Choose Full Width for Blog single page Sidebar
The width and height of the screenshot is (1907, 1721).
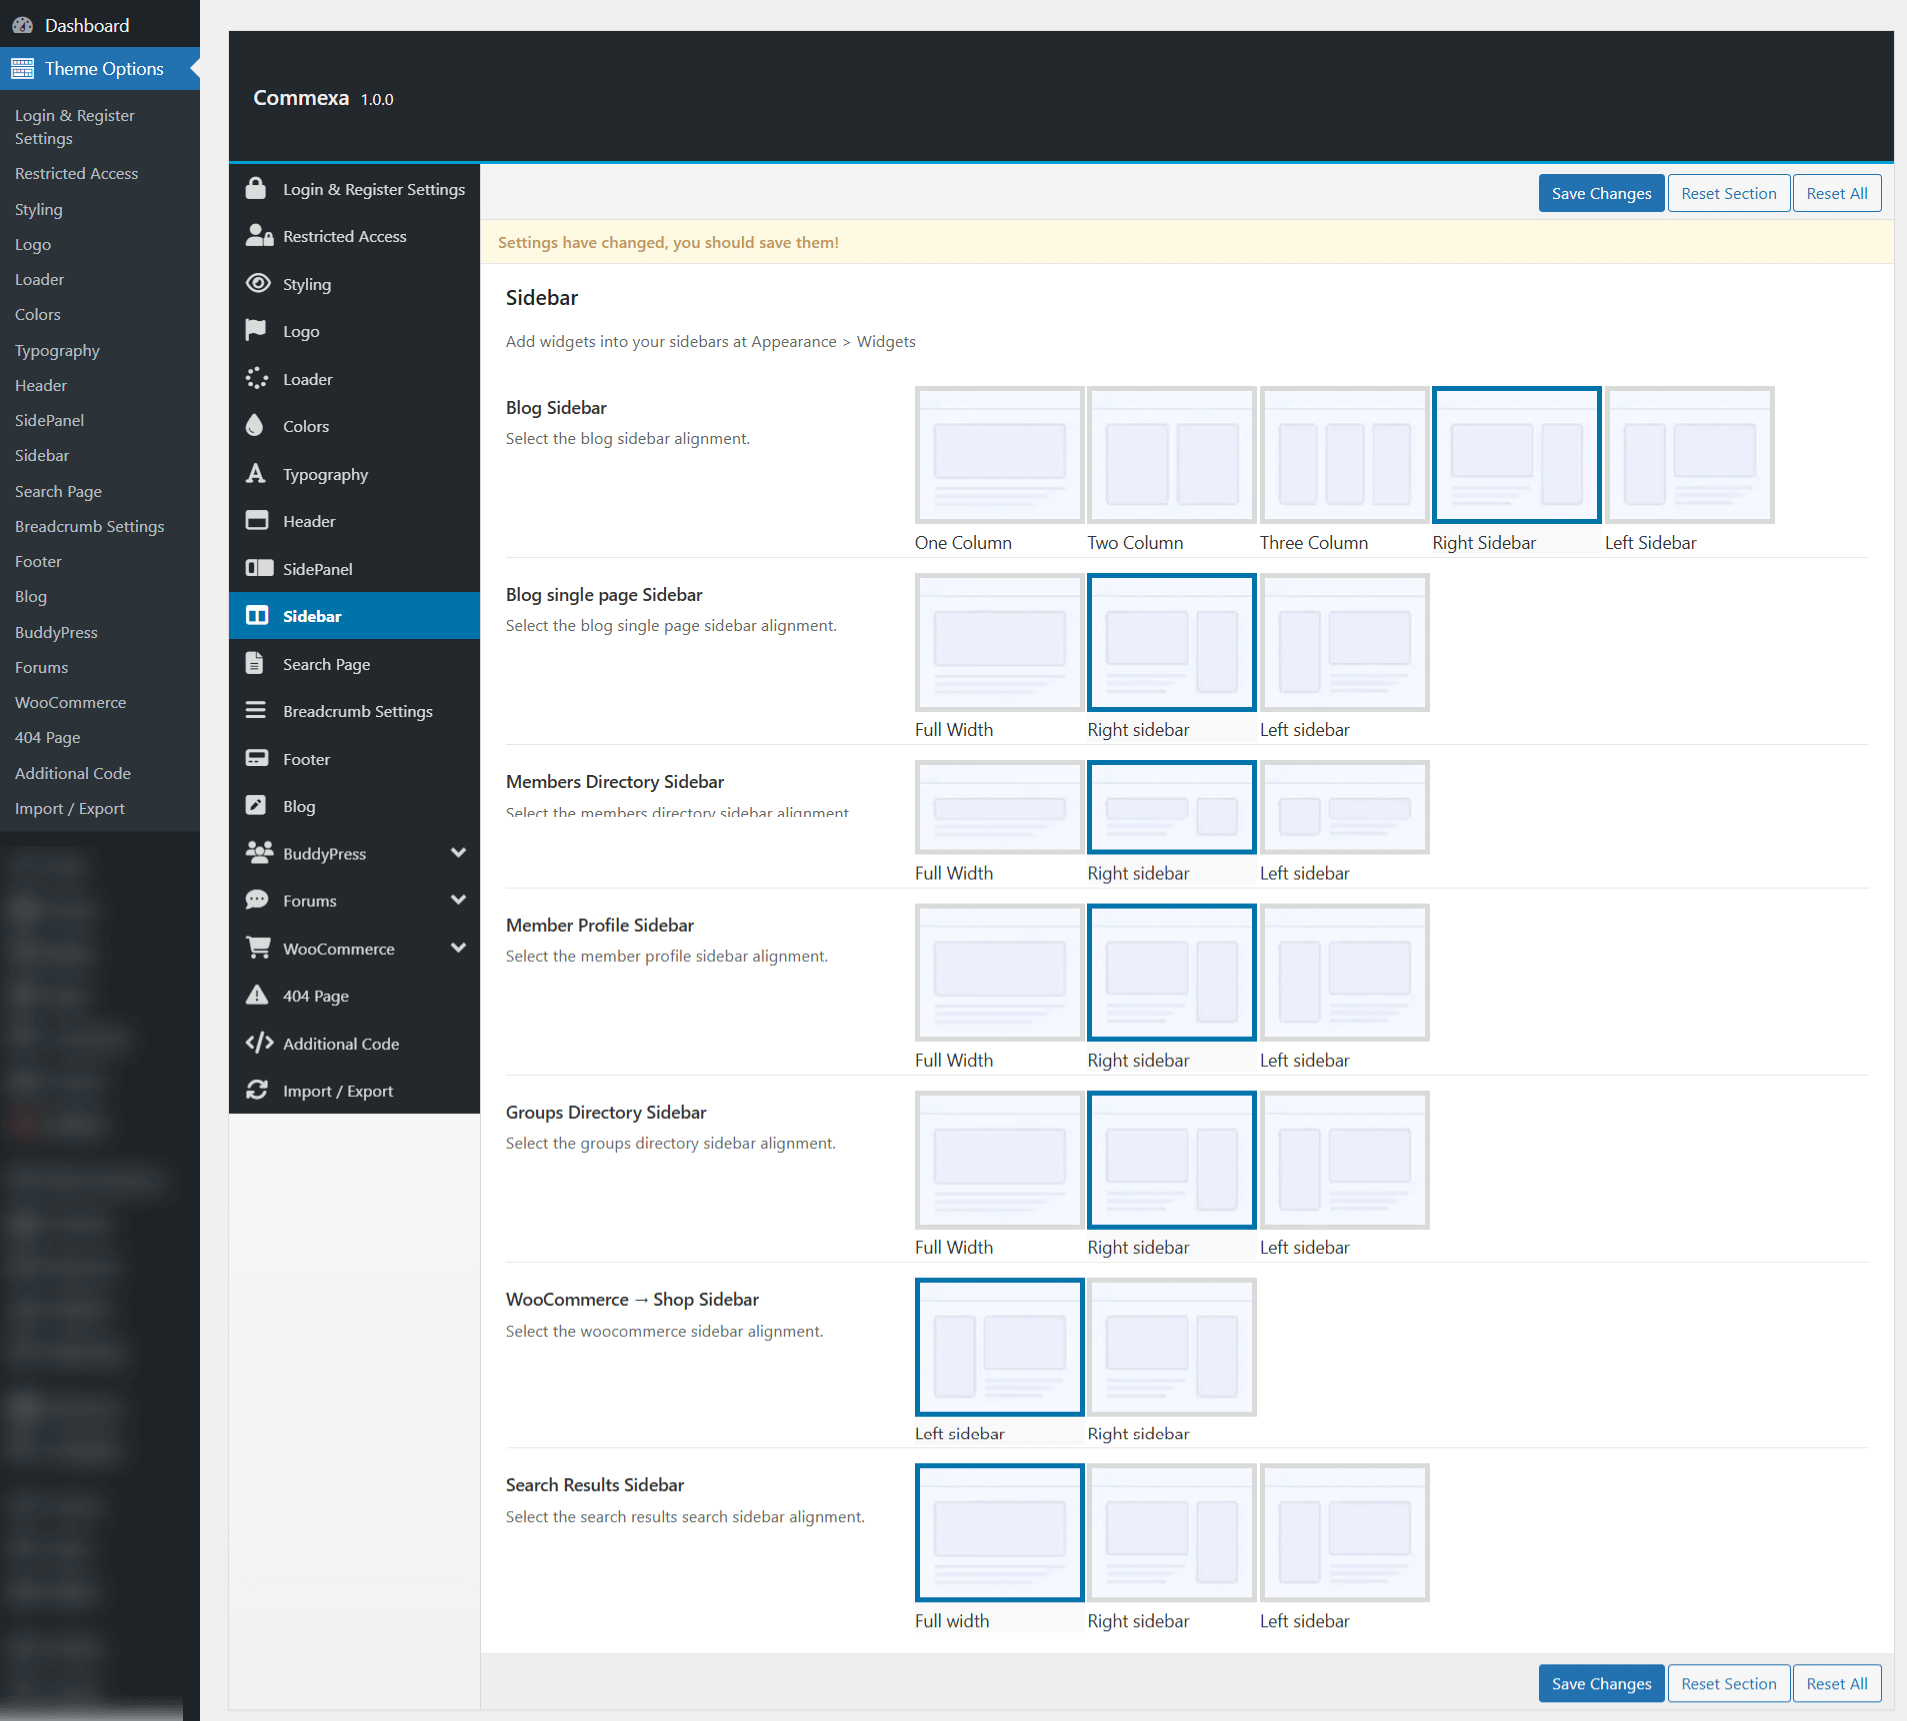(x=999, y=642)
